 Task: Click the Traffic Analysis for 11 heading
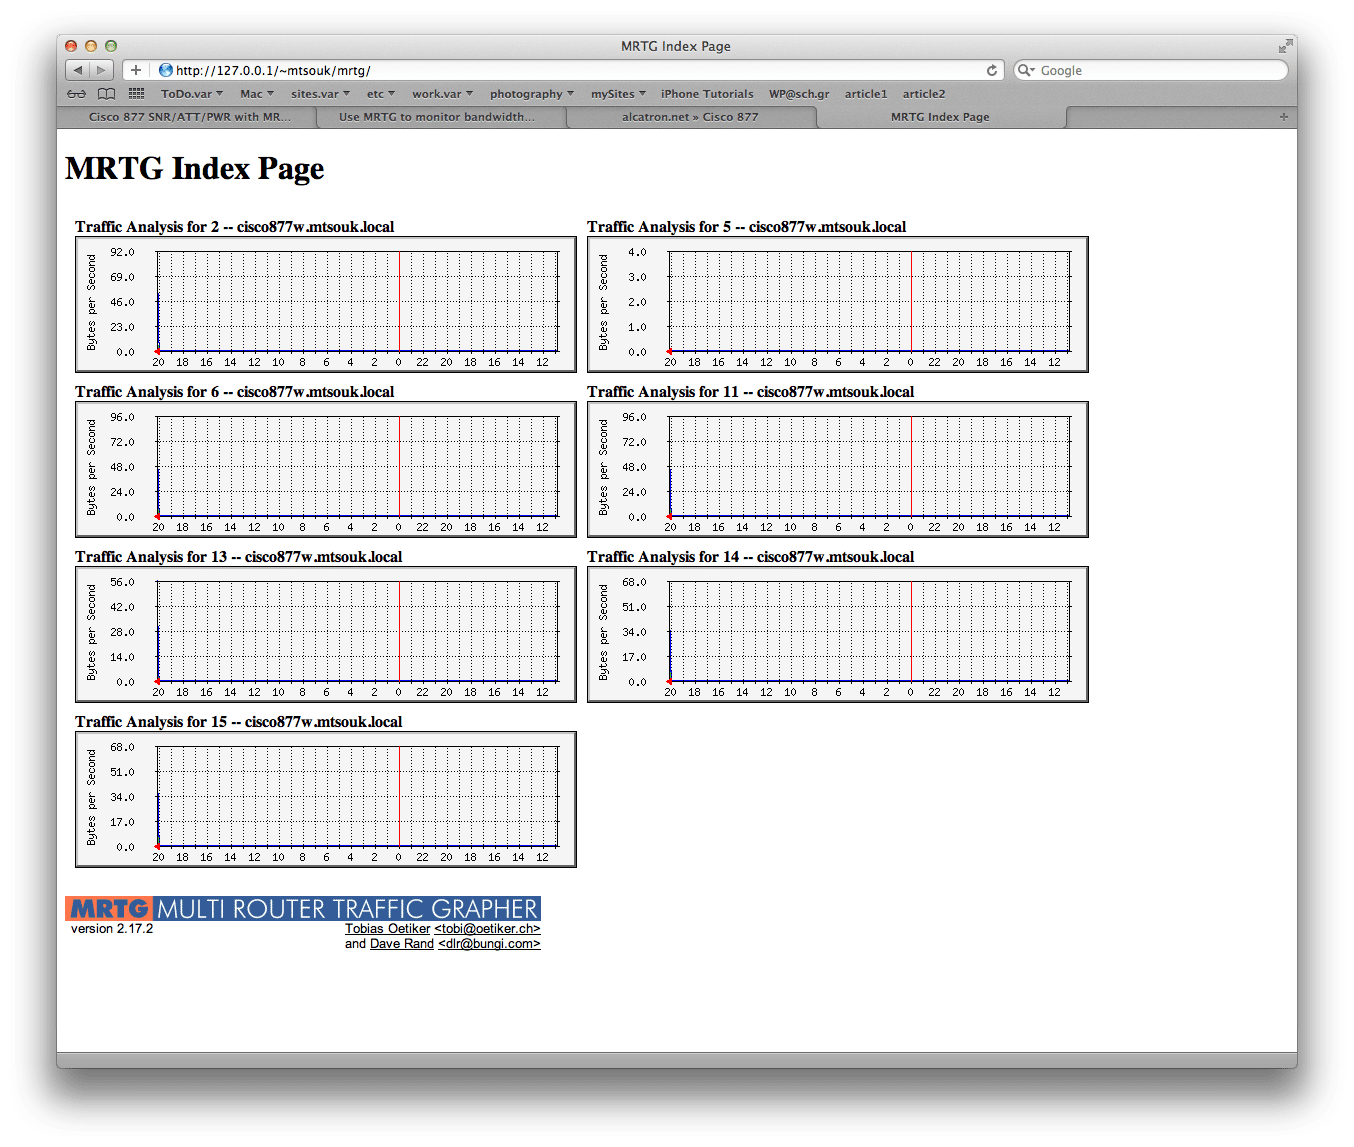[751, 392]
